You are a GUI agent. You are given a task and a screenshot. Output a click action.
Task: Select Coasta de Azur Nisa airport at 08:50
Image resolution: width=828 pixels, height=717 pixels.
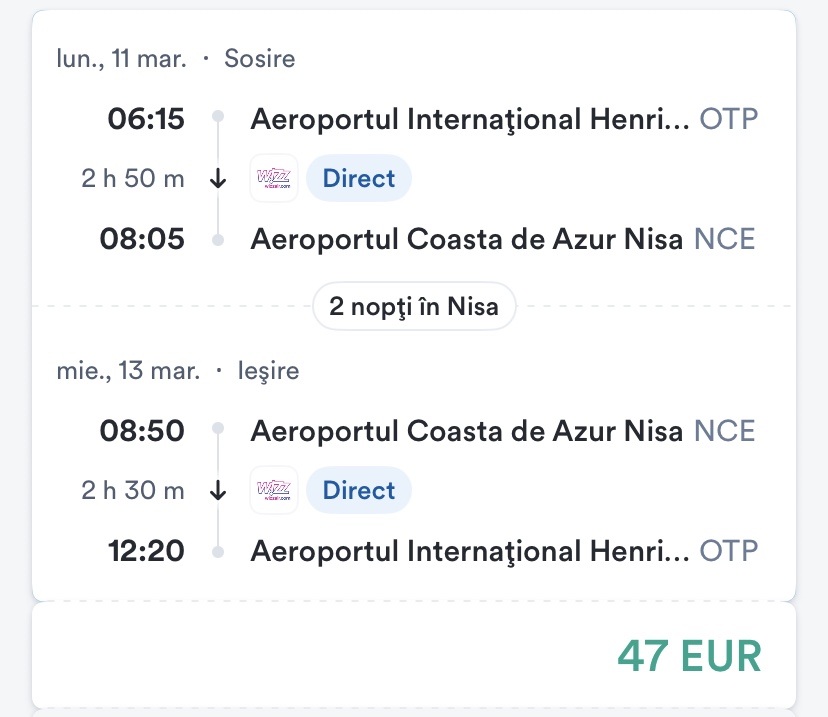click(467, 432)
